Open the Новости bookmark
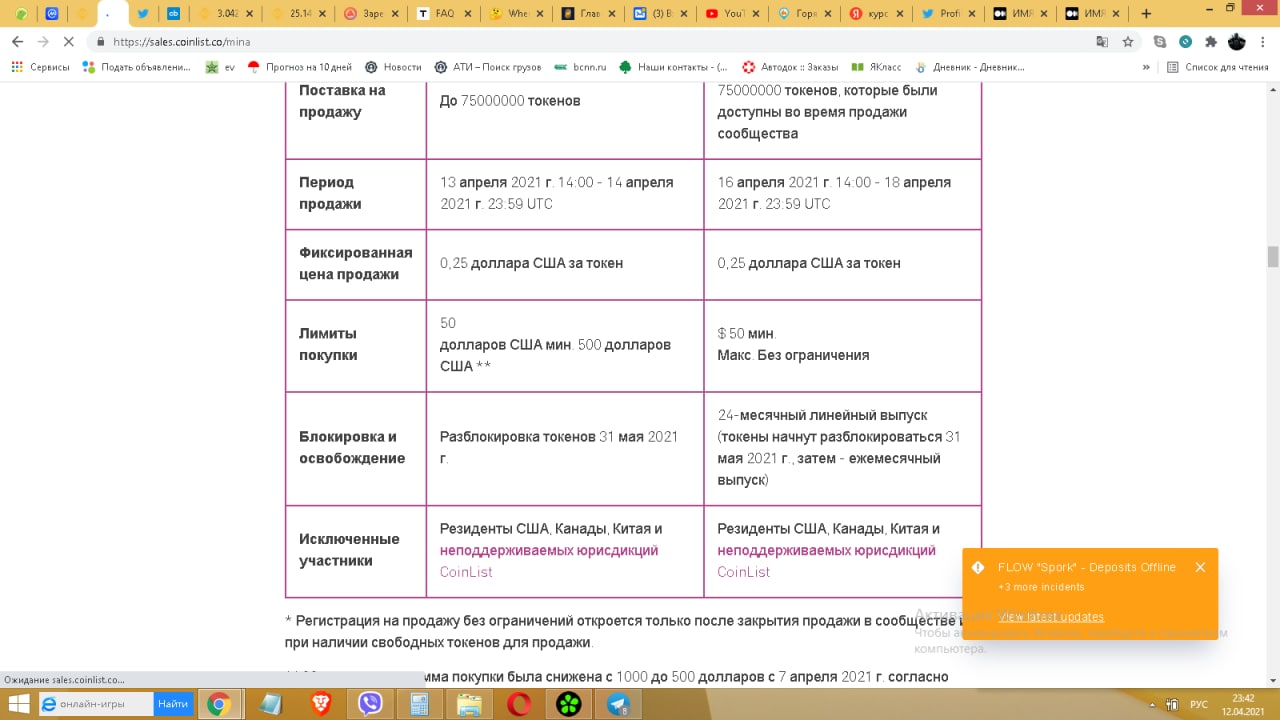The width and height of the screenshot is (1280, 720). click(x=393, y=67)
